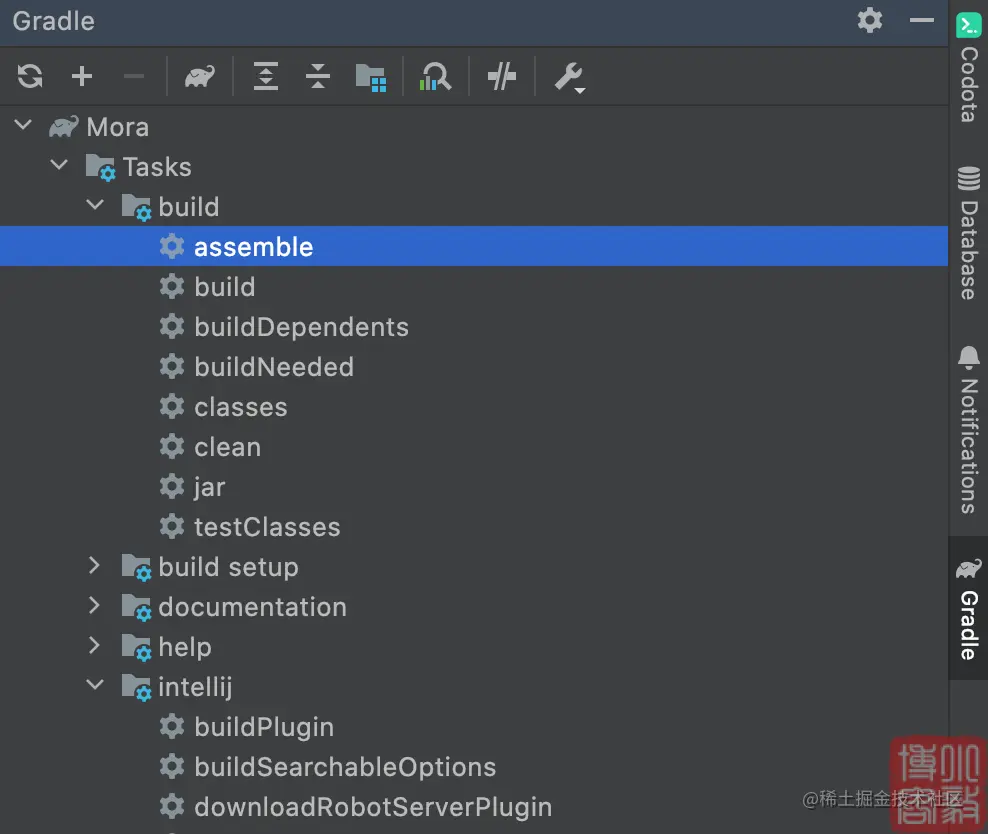Select the assemble task
The image size is (988, 834).
(474, 246)
